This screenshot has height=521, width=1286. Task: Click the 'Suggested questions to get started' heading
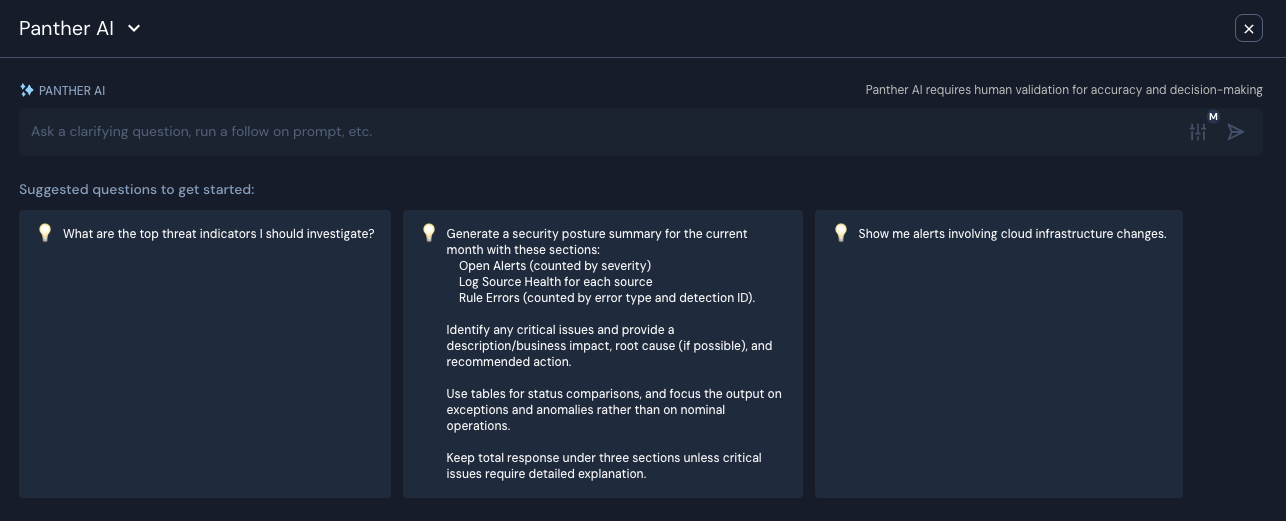136,190
